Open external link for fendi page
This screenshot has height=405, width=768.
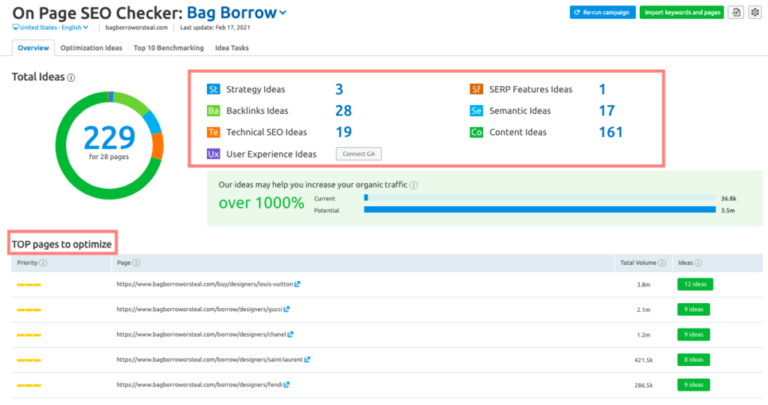tap(287, 385)
